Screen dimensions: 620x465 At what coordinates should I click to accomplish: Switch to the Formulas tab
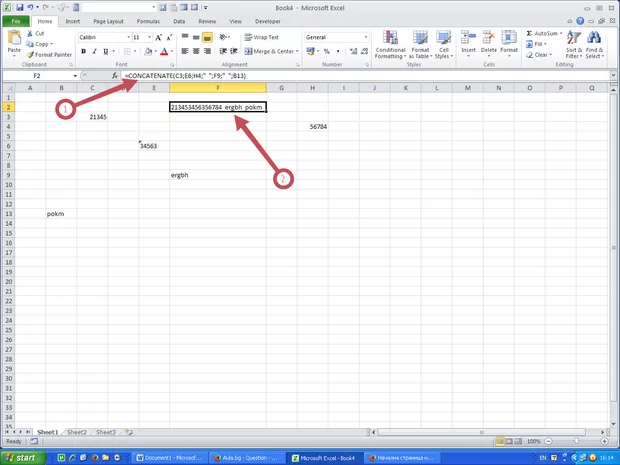pyautogui.click(x=148, y=21)
